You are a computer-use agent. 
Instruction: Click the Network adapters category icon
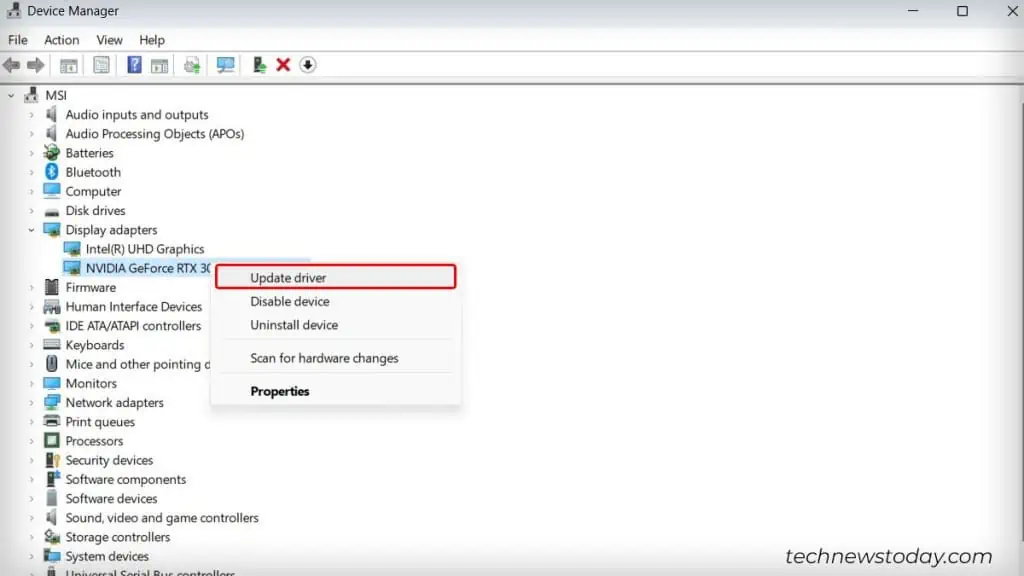tap(52, 402)
